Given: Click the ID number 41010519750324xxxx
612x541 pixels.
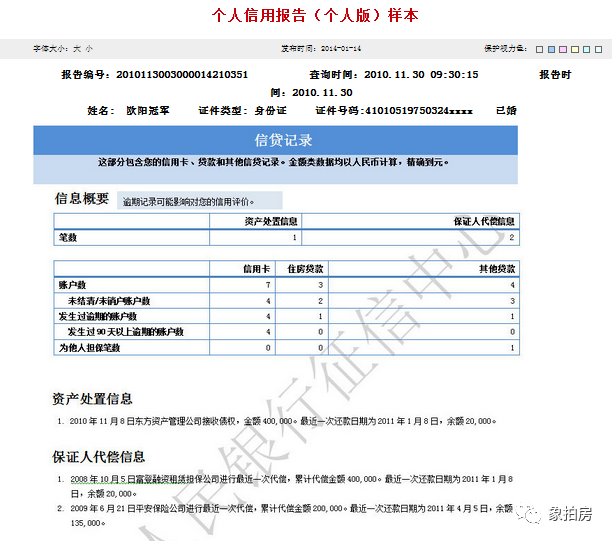Looking at the screenshot, I should tap(419, 110).
